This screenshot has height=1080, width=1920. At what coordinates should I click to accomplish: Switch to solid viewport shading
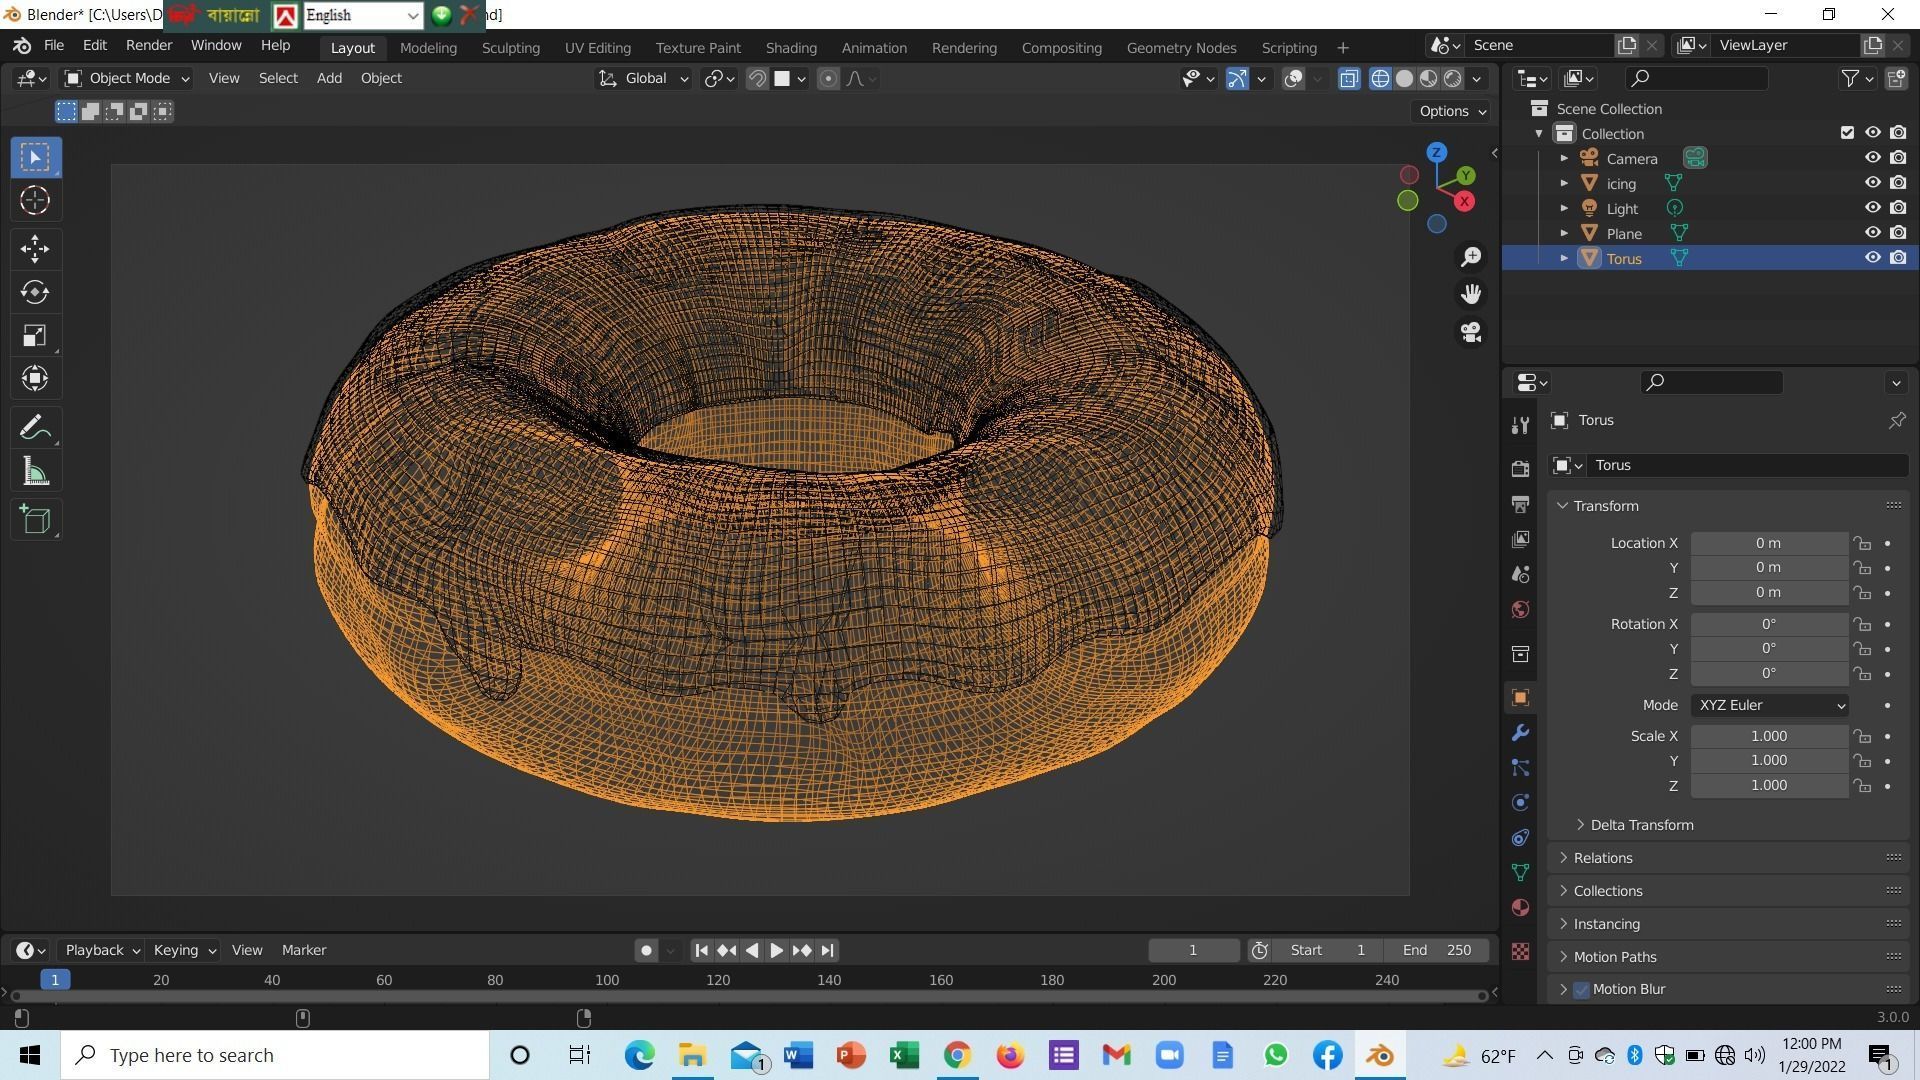tap(1404, 79)
